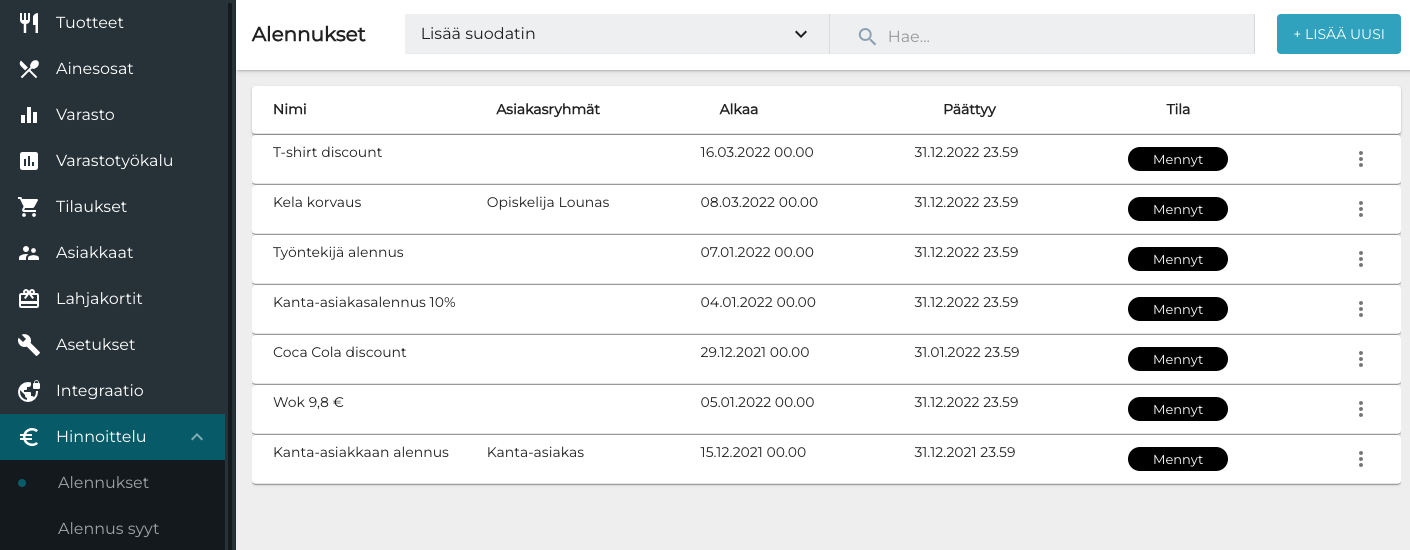This screenshot has width=1410, height=550.
Task: Click the Asetukset wrench icon
Action: point(29,345)
